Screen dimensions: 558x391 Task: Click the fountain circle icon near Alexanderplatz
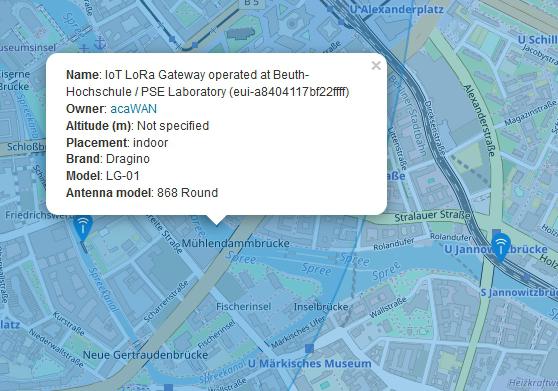(292, 24)
